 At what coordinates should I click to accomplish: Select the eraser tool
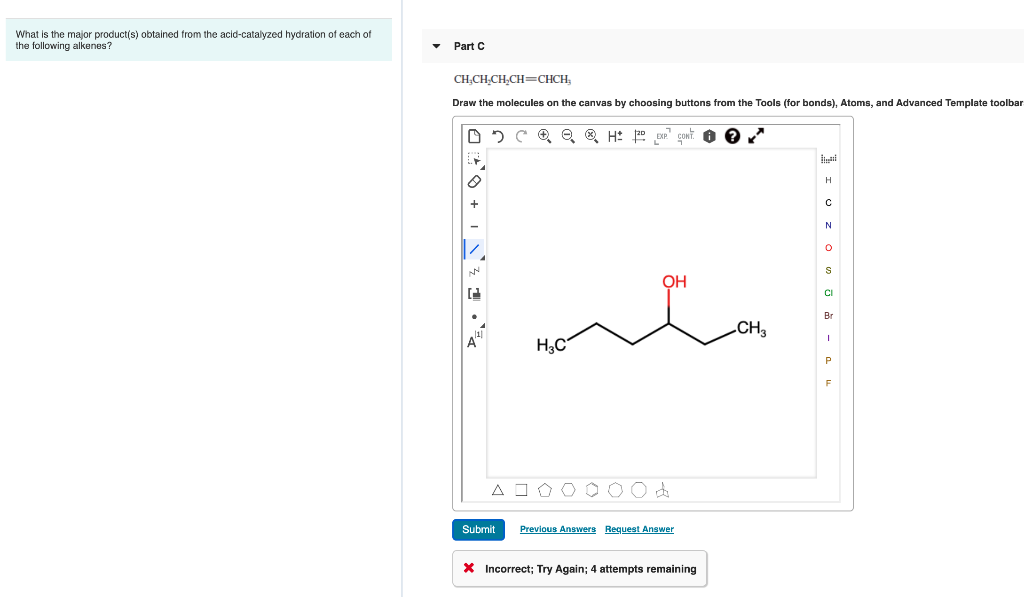(x=472, y=181)
